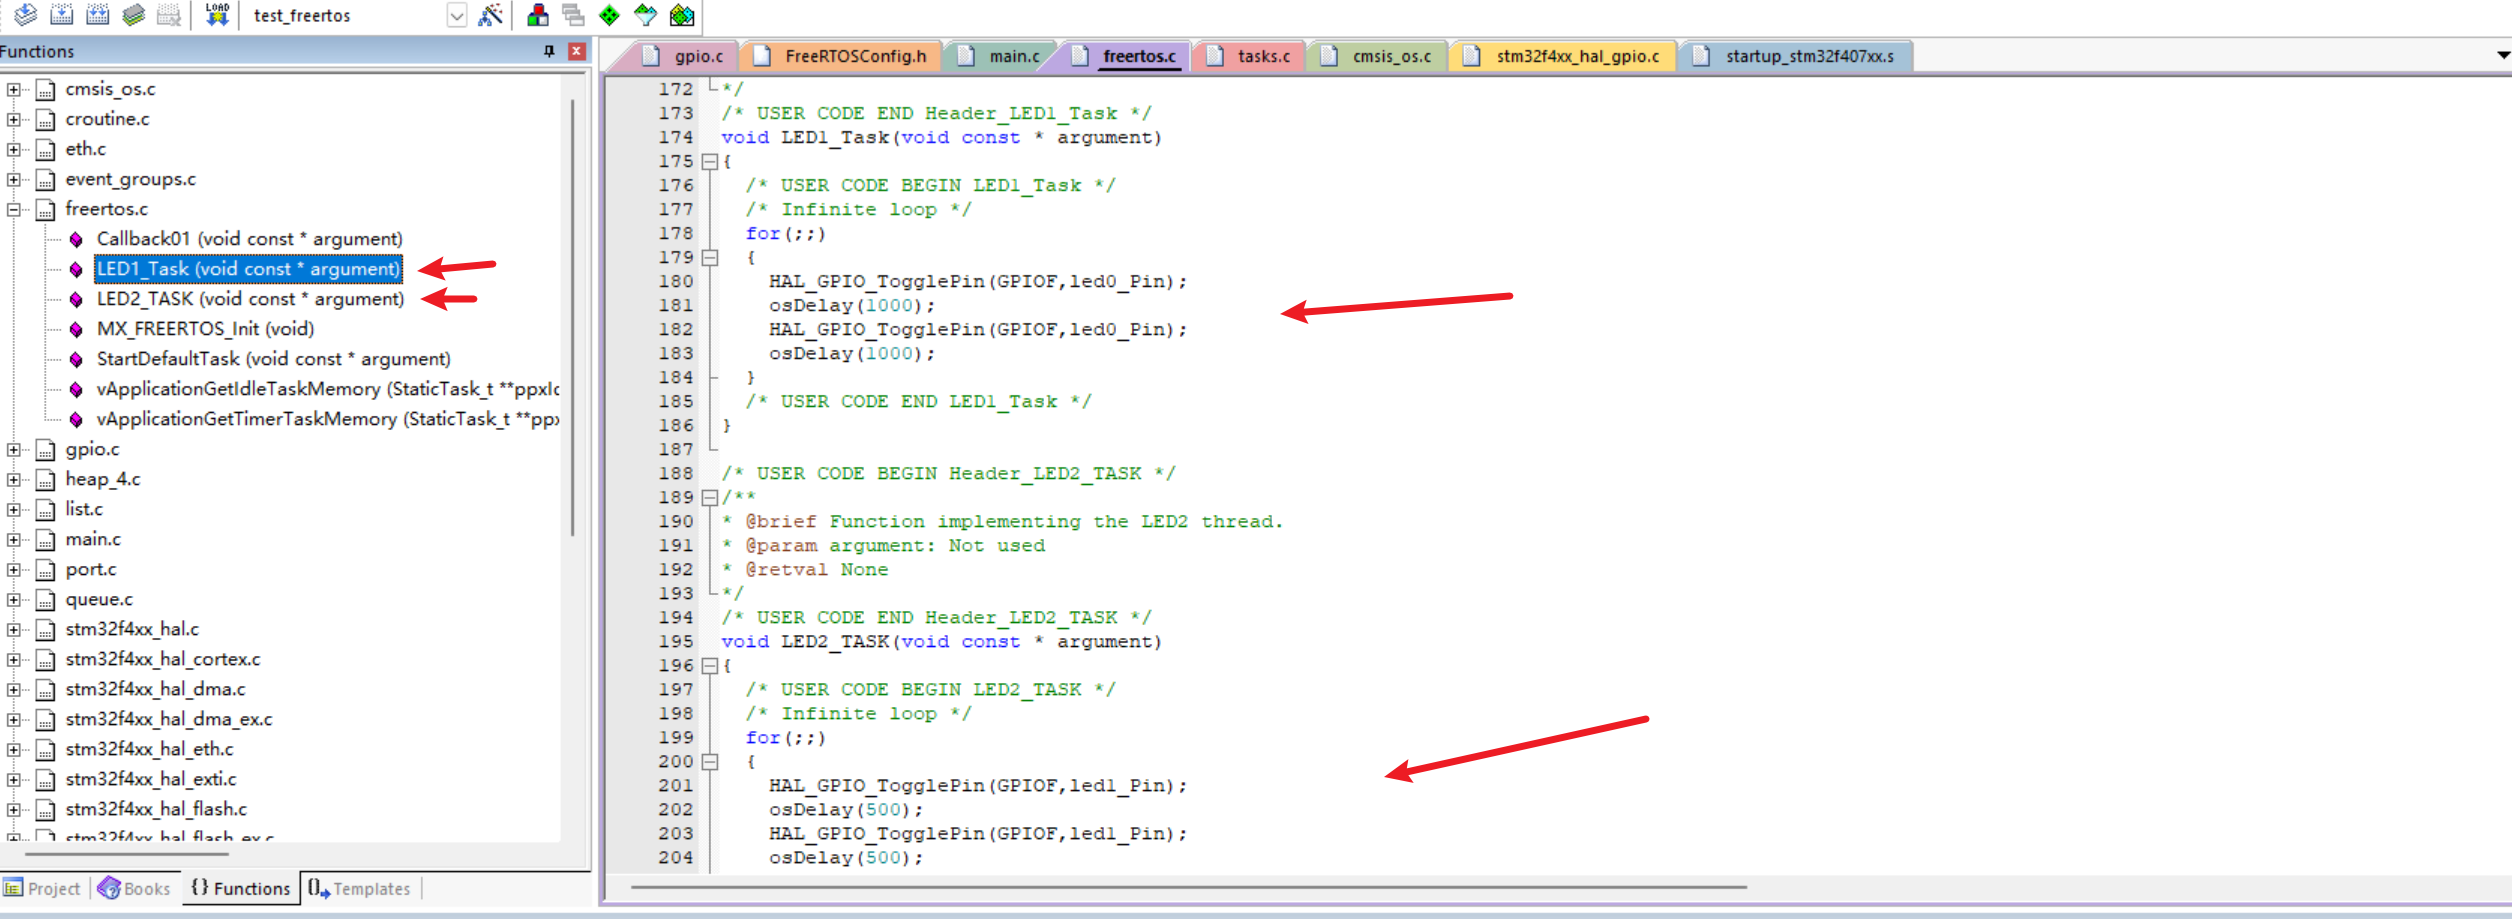The image size is (2512, 919).
Task: Expand the queue.c tree node
Action: coord(13,599)
